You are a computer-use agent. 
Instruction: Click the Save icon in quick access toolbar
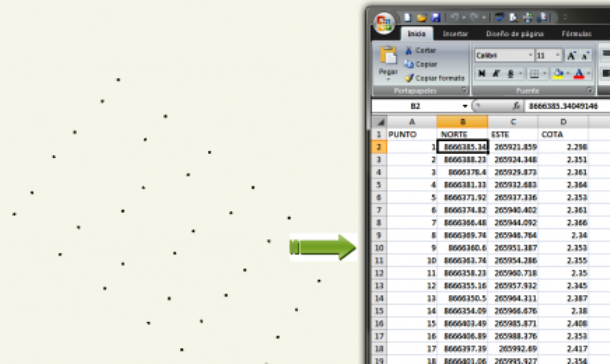(436, 17)
